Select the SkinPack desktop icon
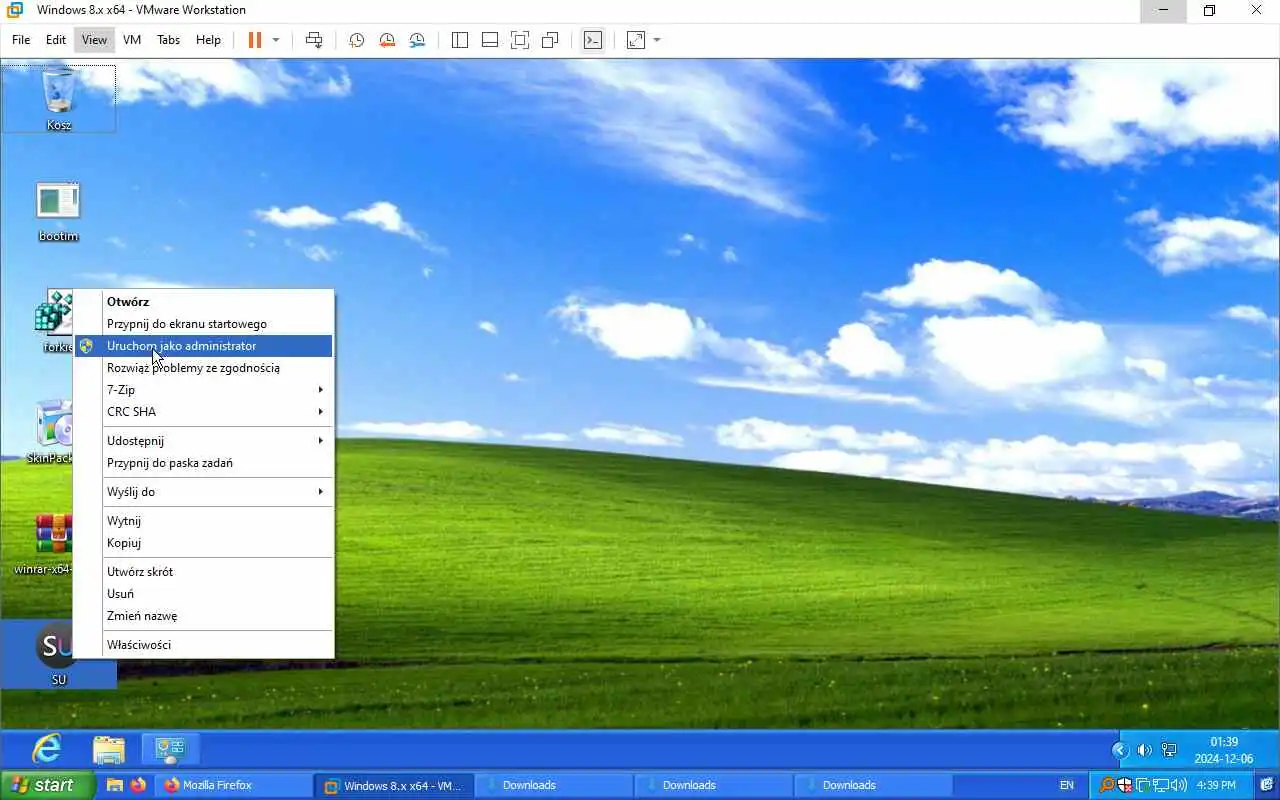 52,432
